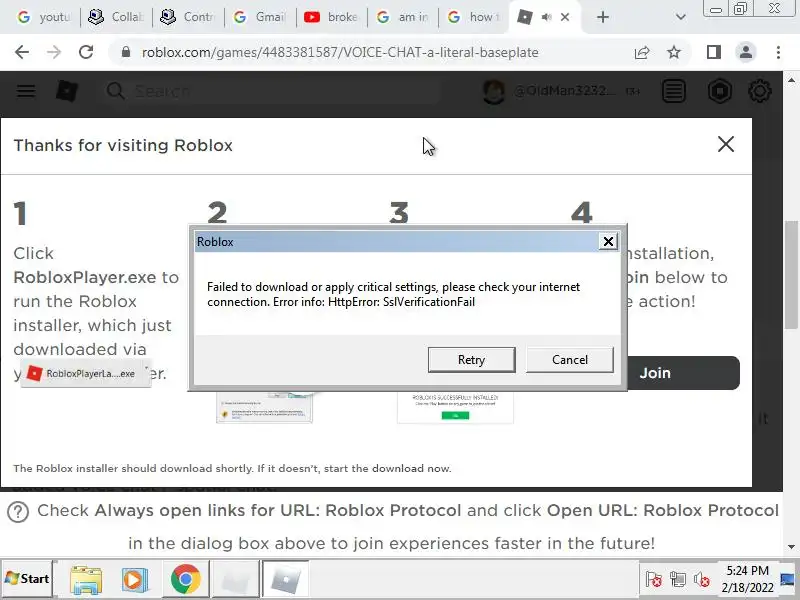
Task: Switch to the 'how t' tab
Action: (473, 17)
